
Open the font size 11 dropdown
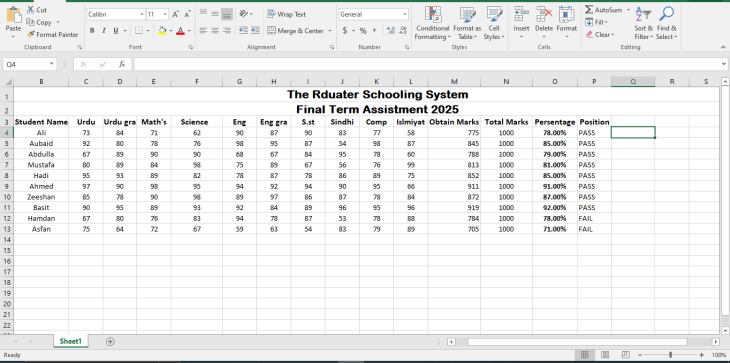(x=165, y=14)
